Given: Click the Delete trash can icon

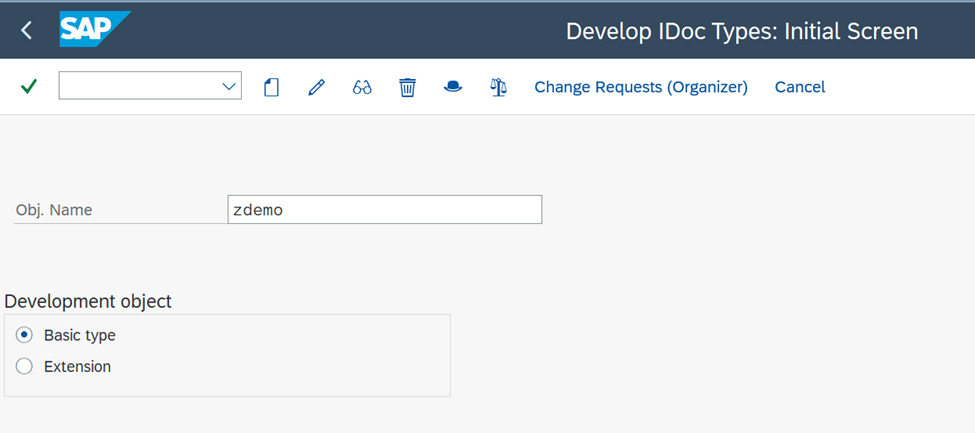Looking at the screenshot, I should (407, 87).
